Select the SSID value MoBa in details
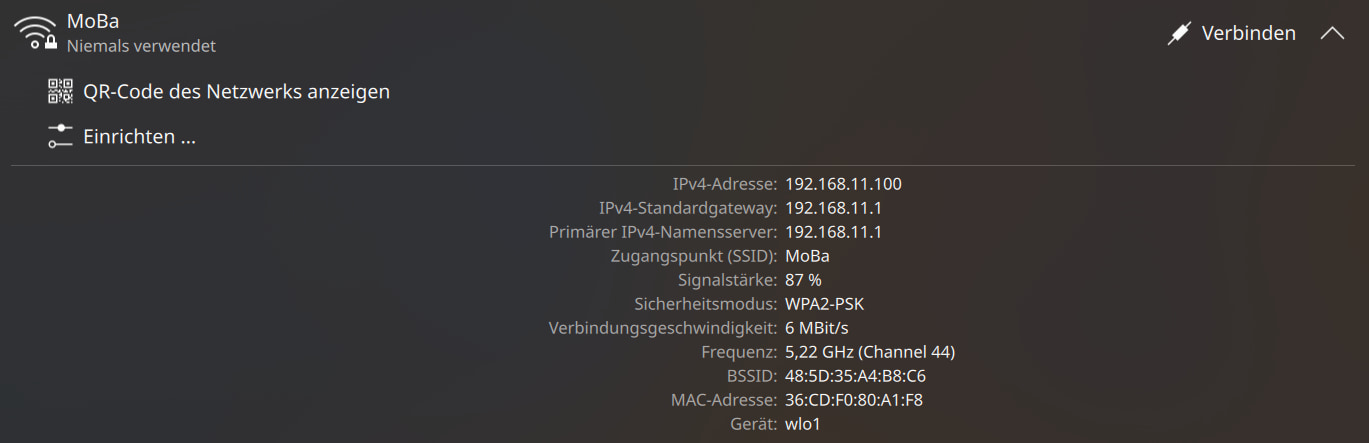Screen dimensions: 1370x443 click(x=807, y=256)
